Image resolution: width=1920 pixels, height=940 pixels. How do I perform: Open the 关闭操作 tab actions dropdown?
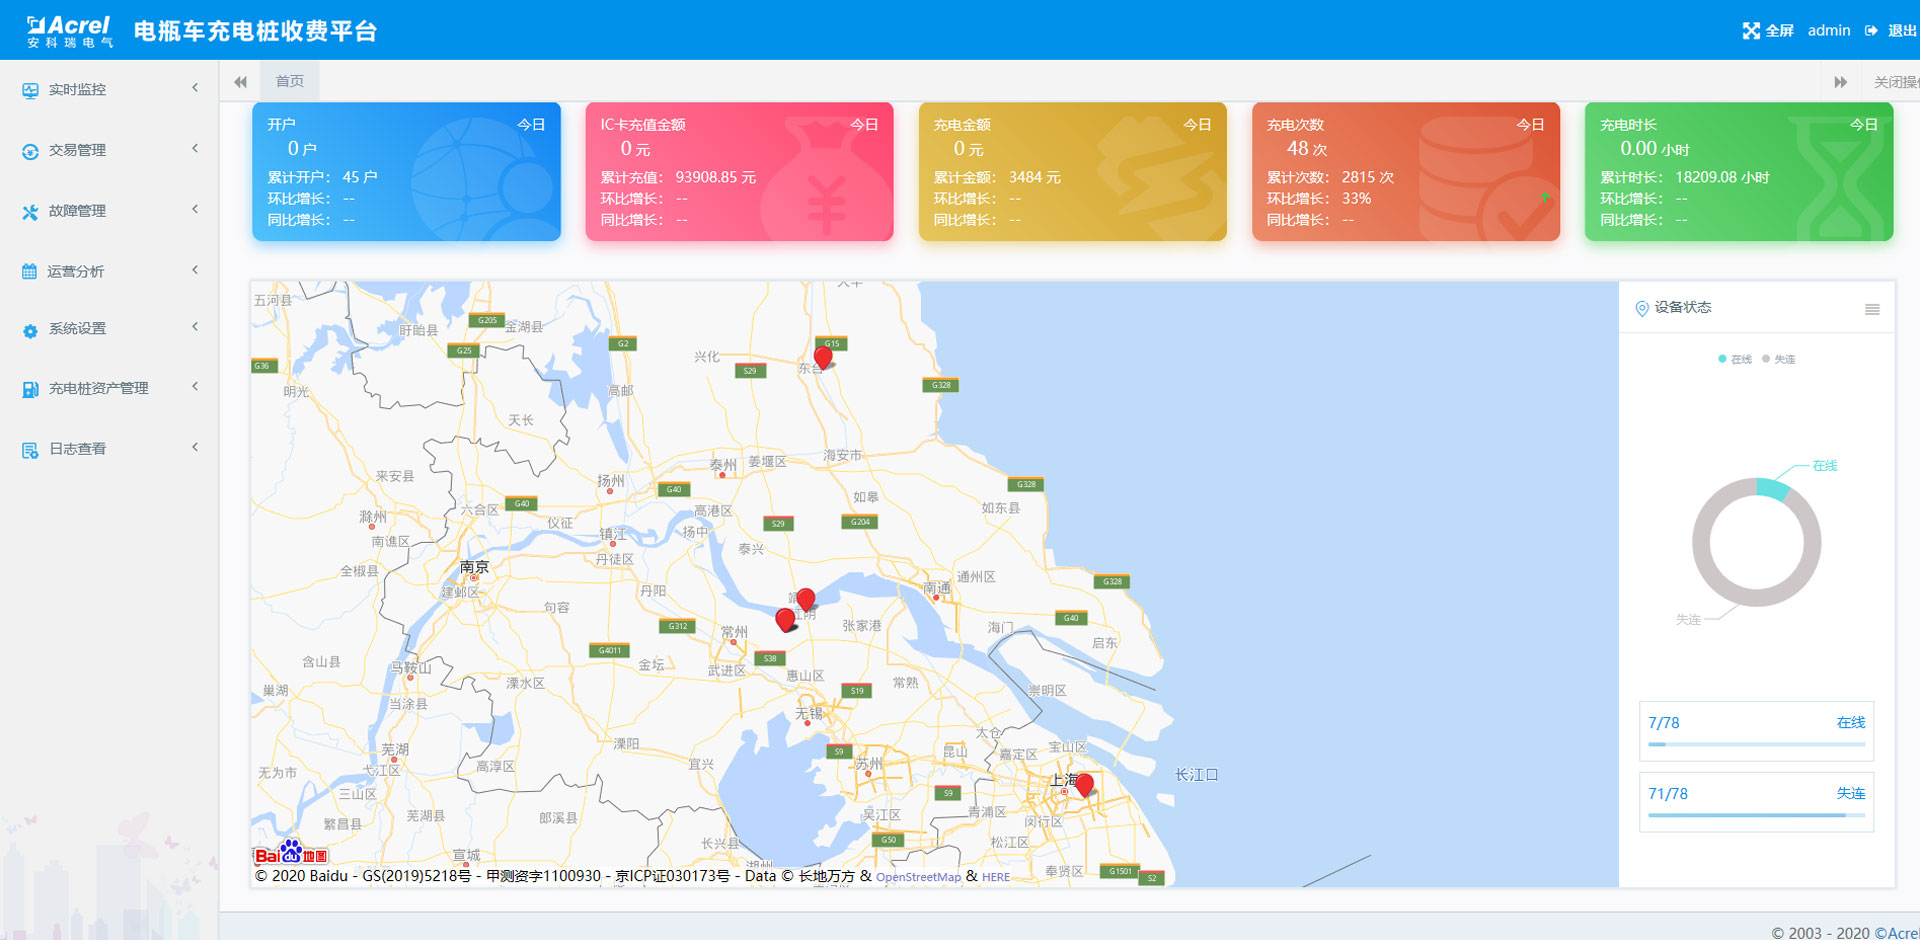1895,82
